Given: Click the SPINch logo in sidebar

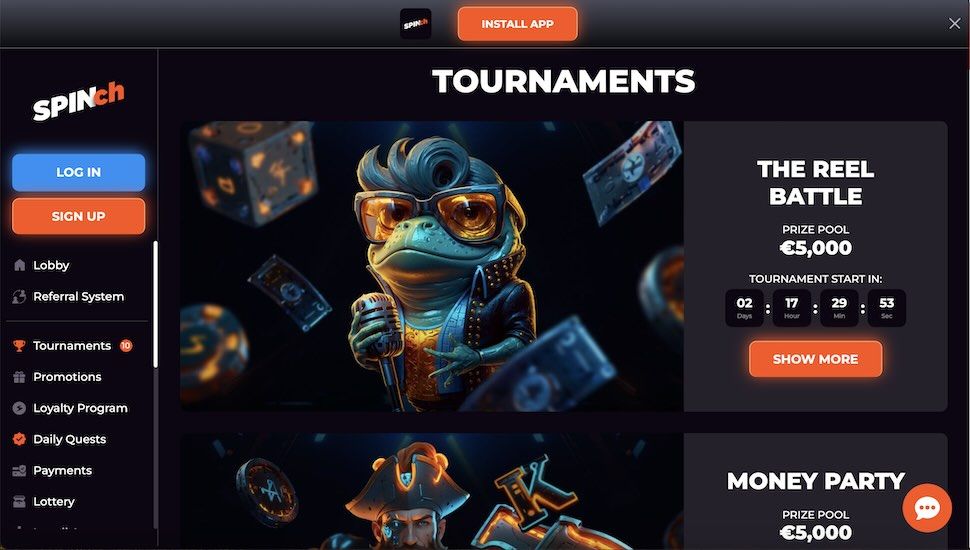Looking at the screenshot, I should point(79,101).
